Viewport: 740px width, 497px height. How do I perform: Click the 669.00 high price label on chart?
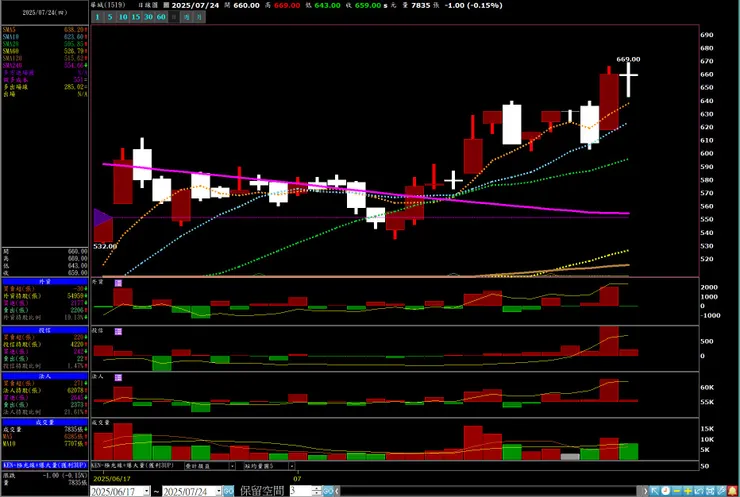click(628, 59)
